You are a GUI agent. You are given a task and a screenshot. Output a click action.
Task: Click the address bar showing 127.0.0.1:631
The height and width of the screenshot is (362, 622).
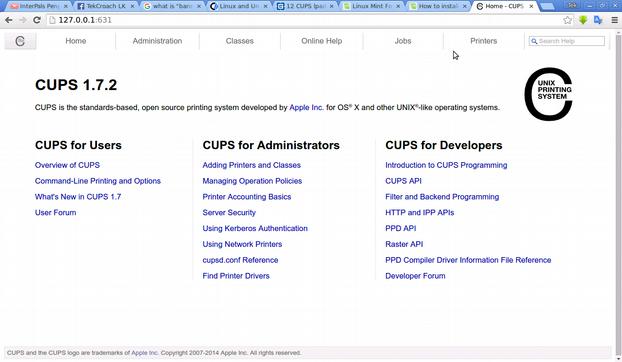pos(303,20)
